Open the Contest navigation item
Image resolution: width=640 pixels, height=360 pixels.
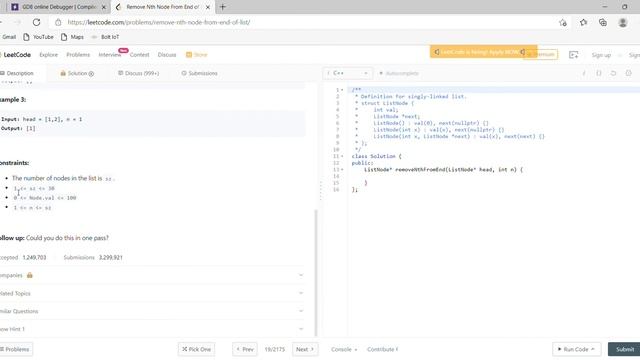tap(140, 55)
